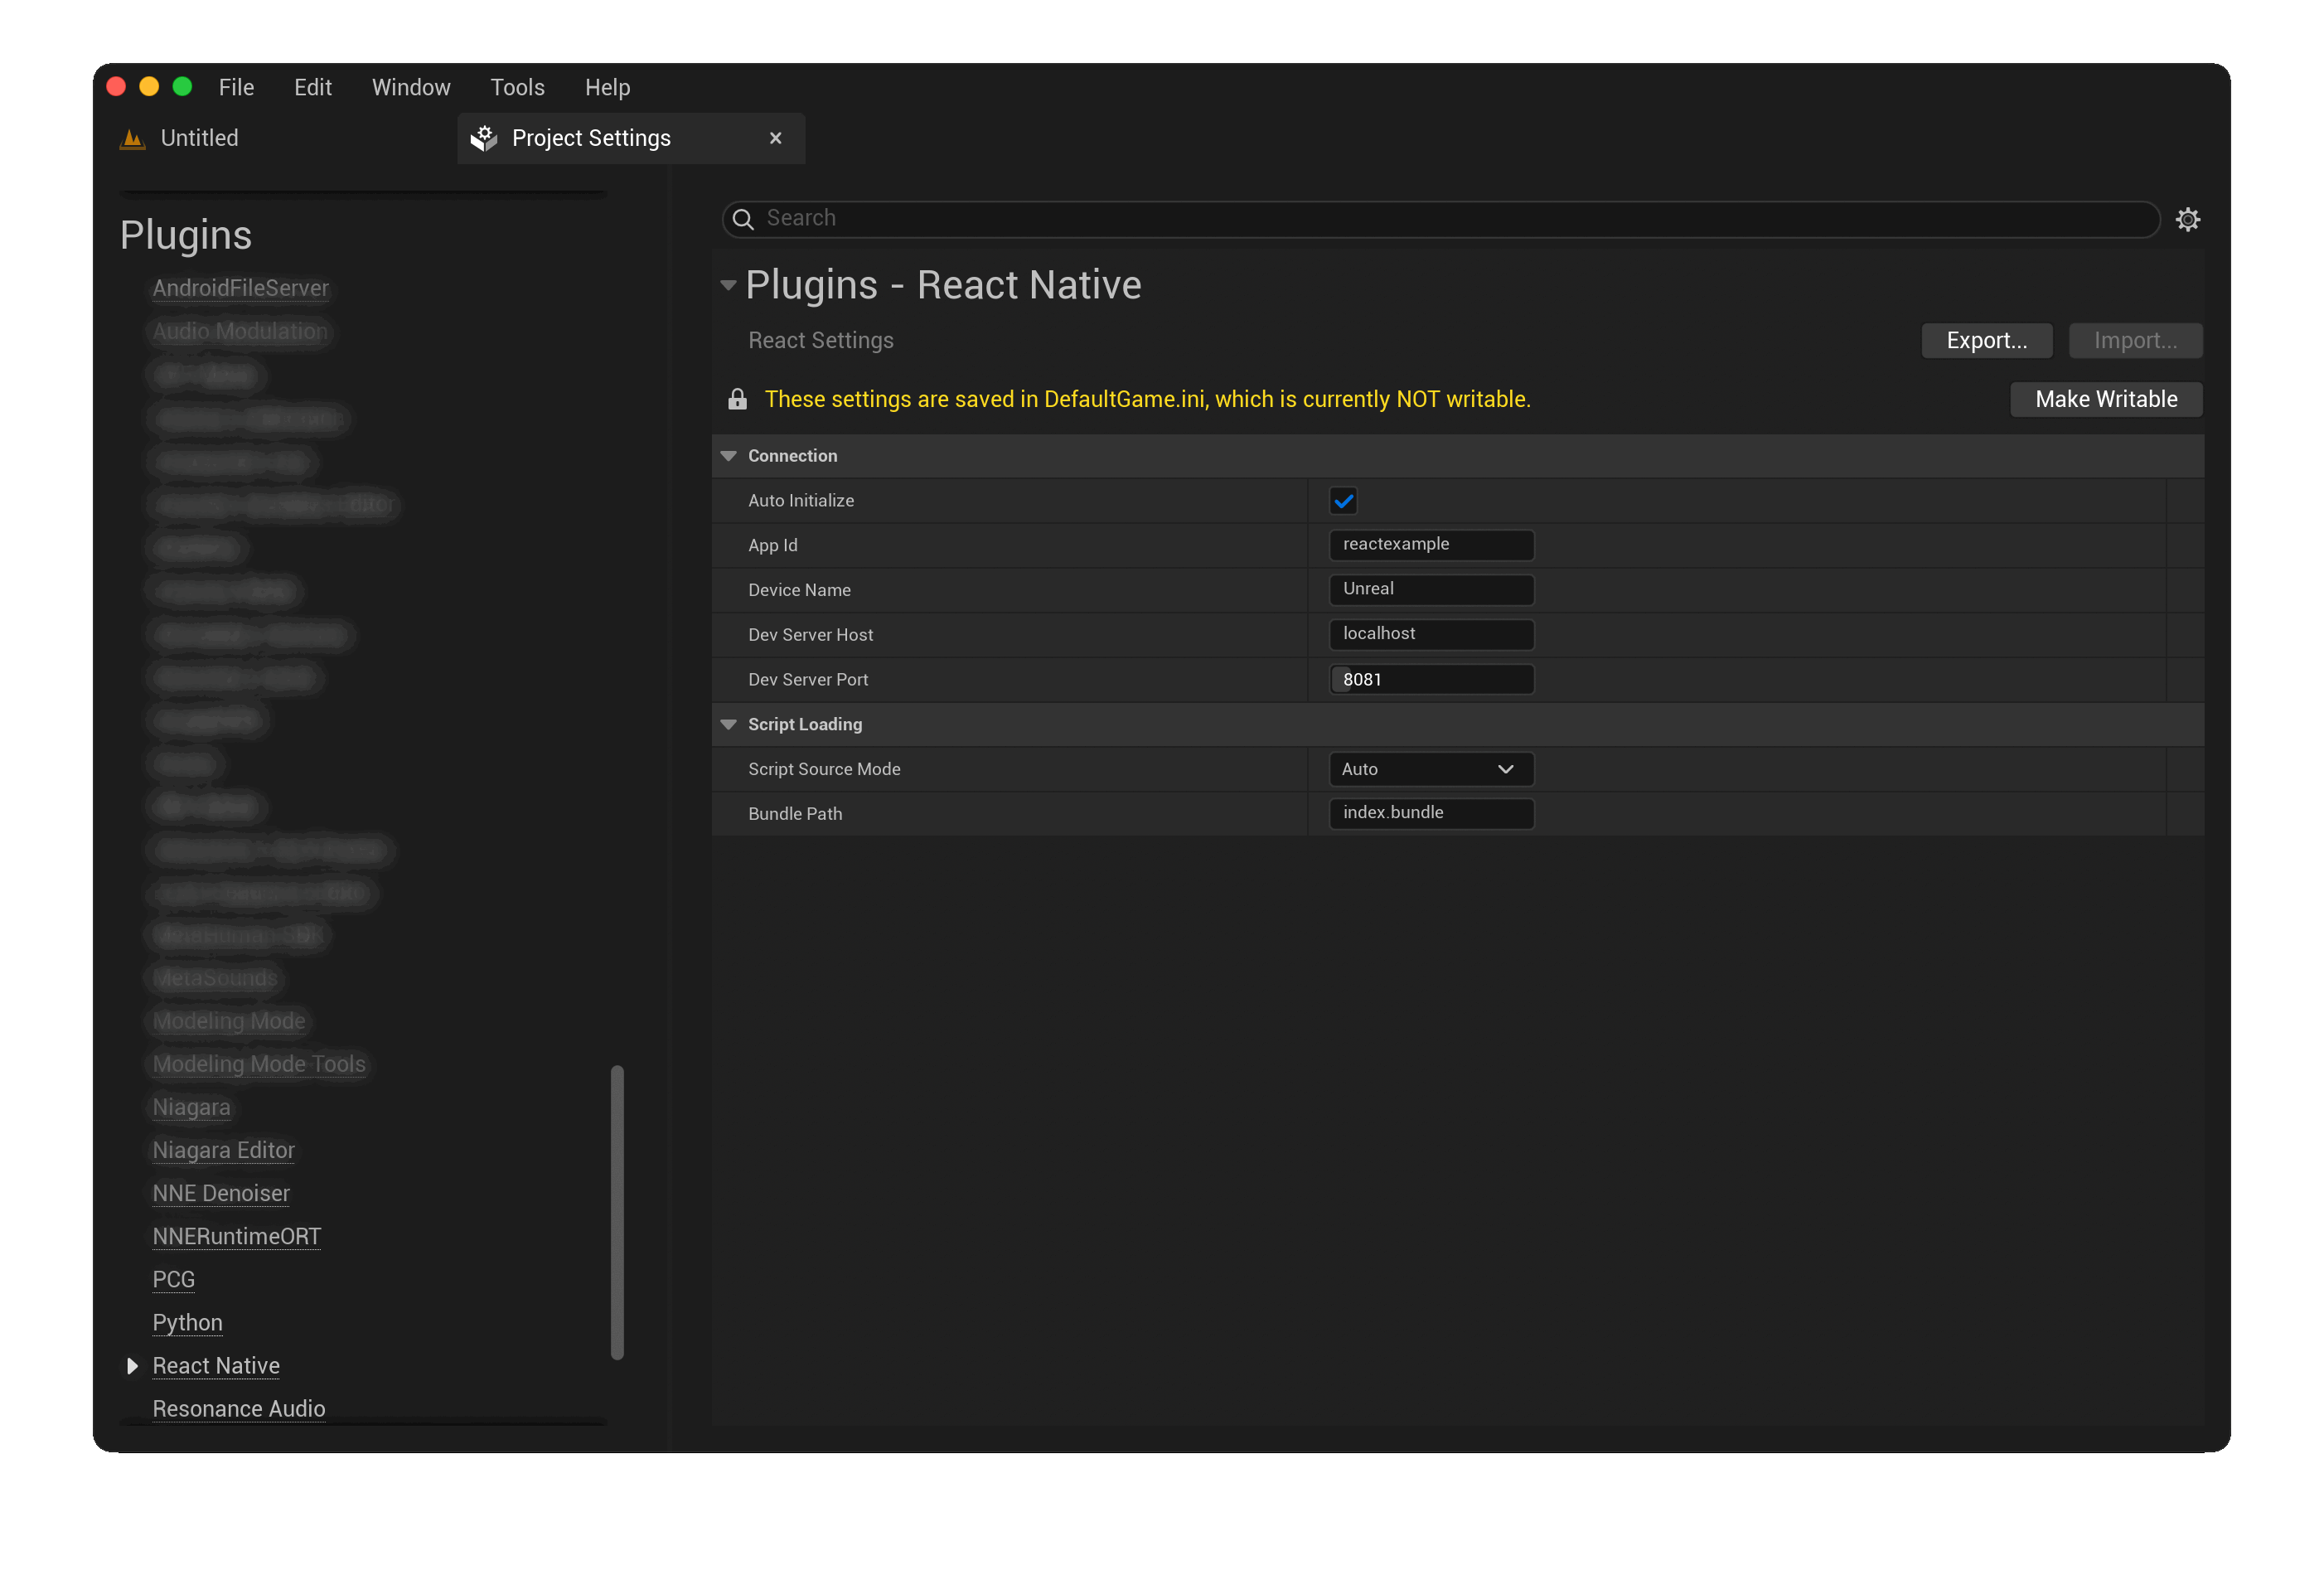Switch to the Untitled tab

(x=199, y=138)
